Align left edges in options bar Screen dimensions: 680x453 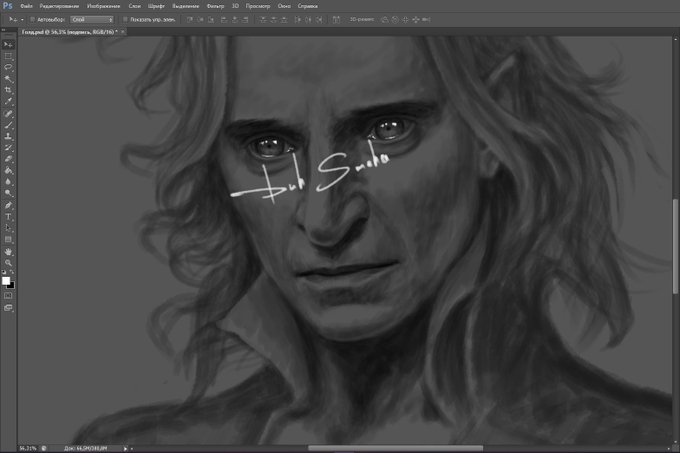[224, 20]
